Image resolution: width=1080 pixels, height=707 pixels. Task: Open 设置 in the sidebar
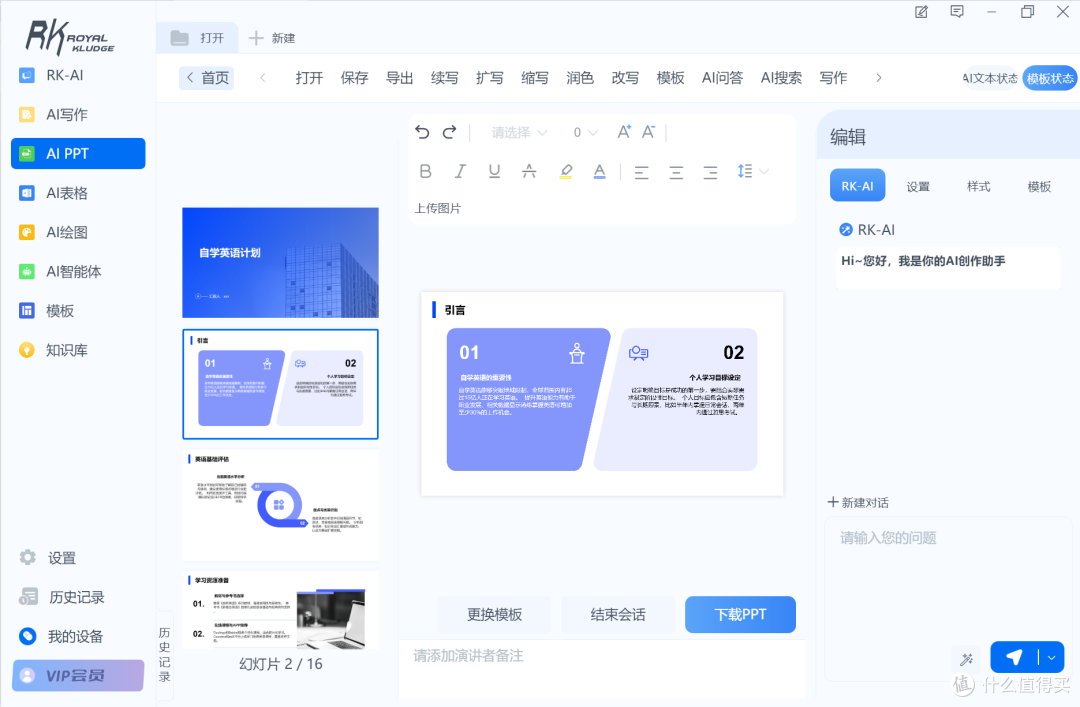click(78, 557)
